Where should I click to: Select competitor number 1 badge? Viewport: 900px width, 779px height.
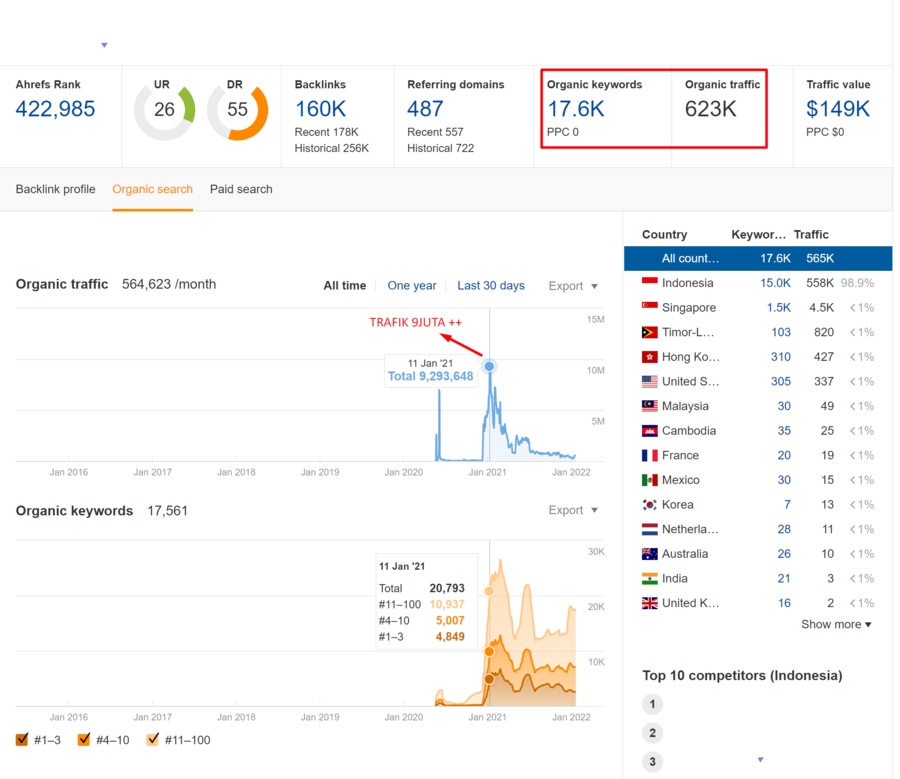click(652, 704)
